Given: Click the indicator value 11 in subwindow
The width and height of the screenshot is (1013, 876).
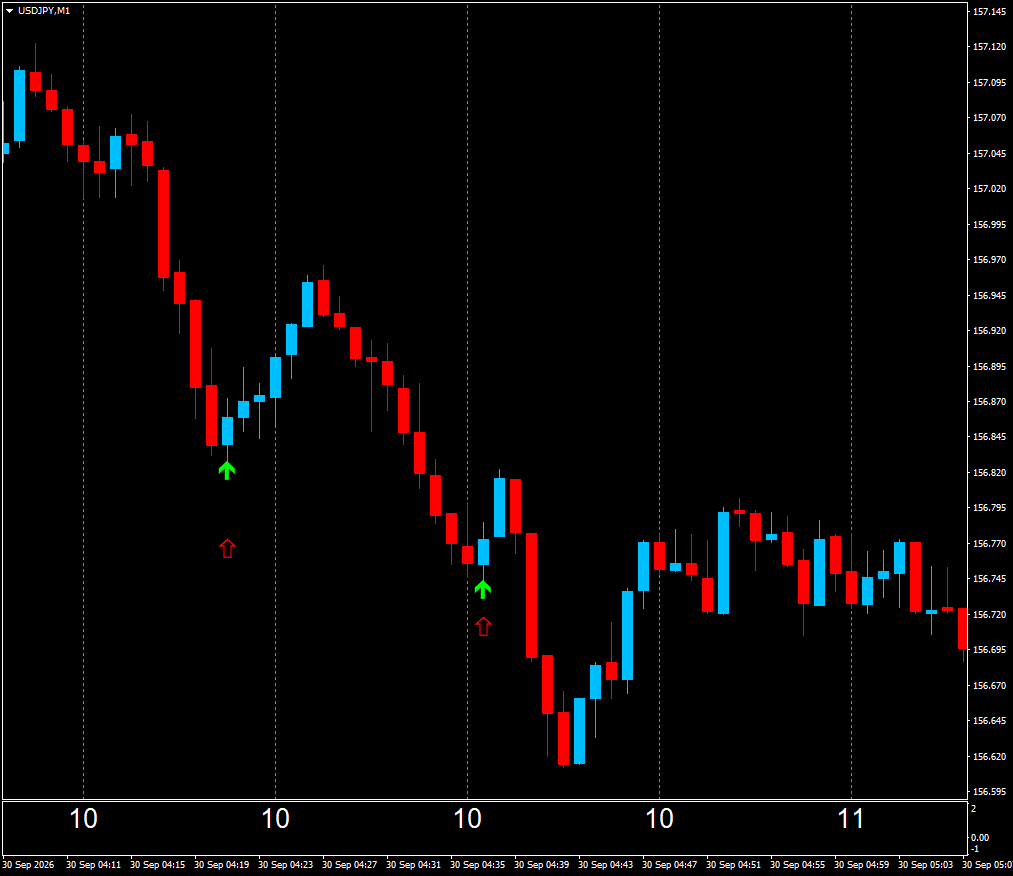Looking at the screenshot, I should [851, 819].
